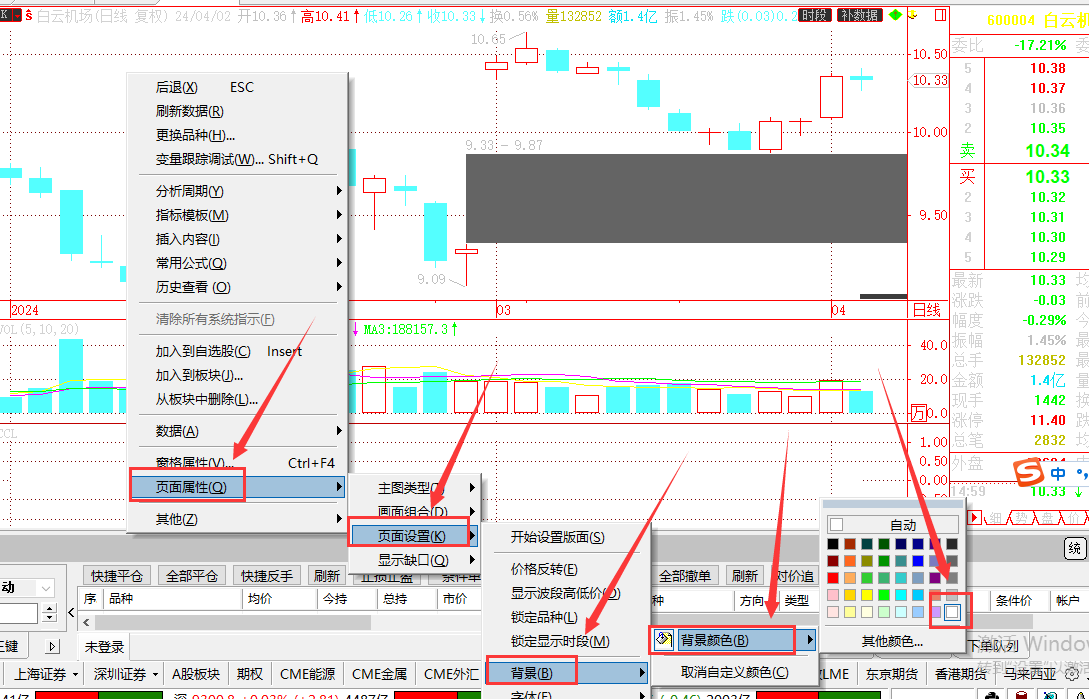The width and height of the screenshot is (1089, 699).
Task: Expand 分析周期(Y) submenu
Action: point(238,191)
